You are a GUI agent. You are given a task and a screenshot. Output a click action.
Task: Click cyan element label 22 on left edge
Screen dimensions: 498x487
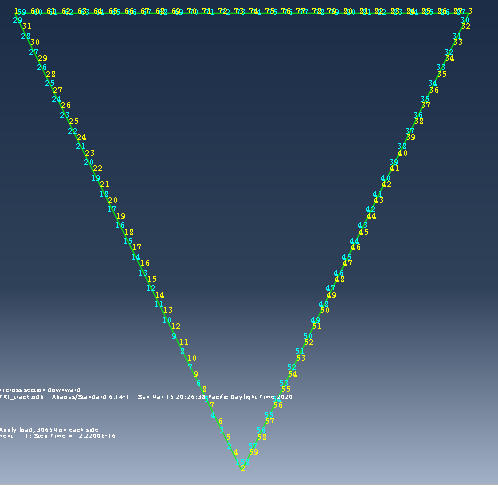(73, 131)
